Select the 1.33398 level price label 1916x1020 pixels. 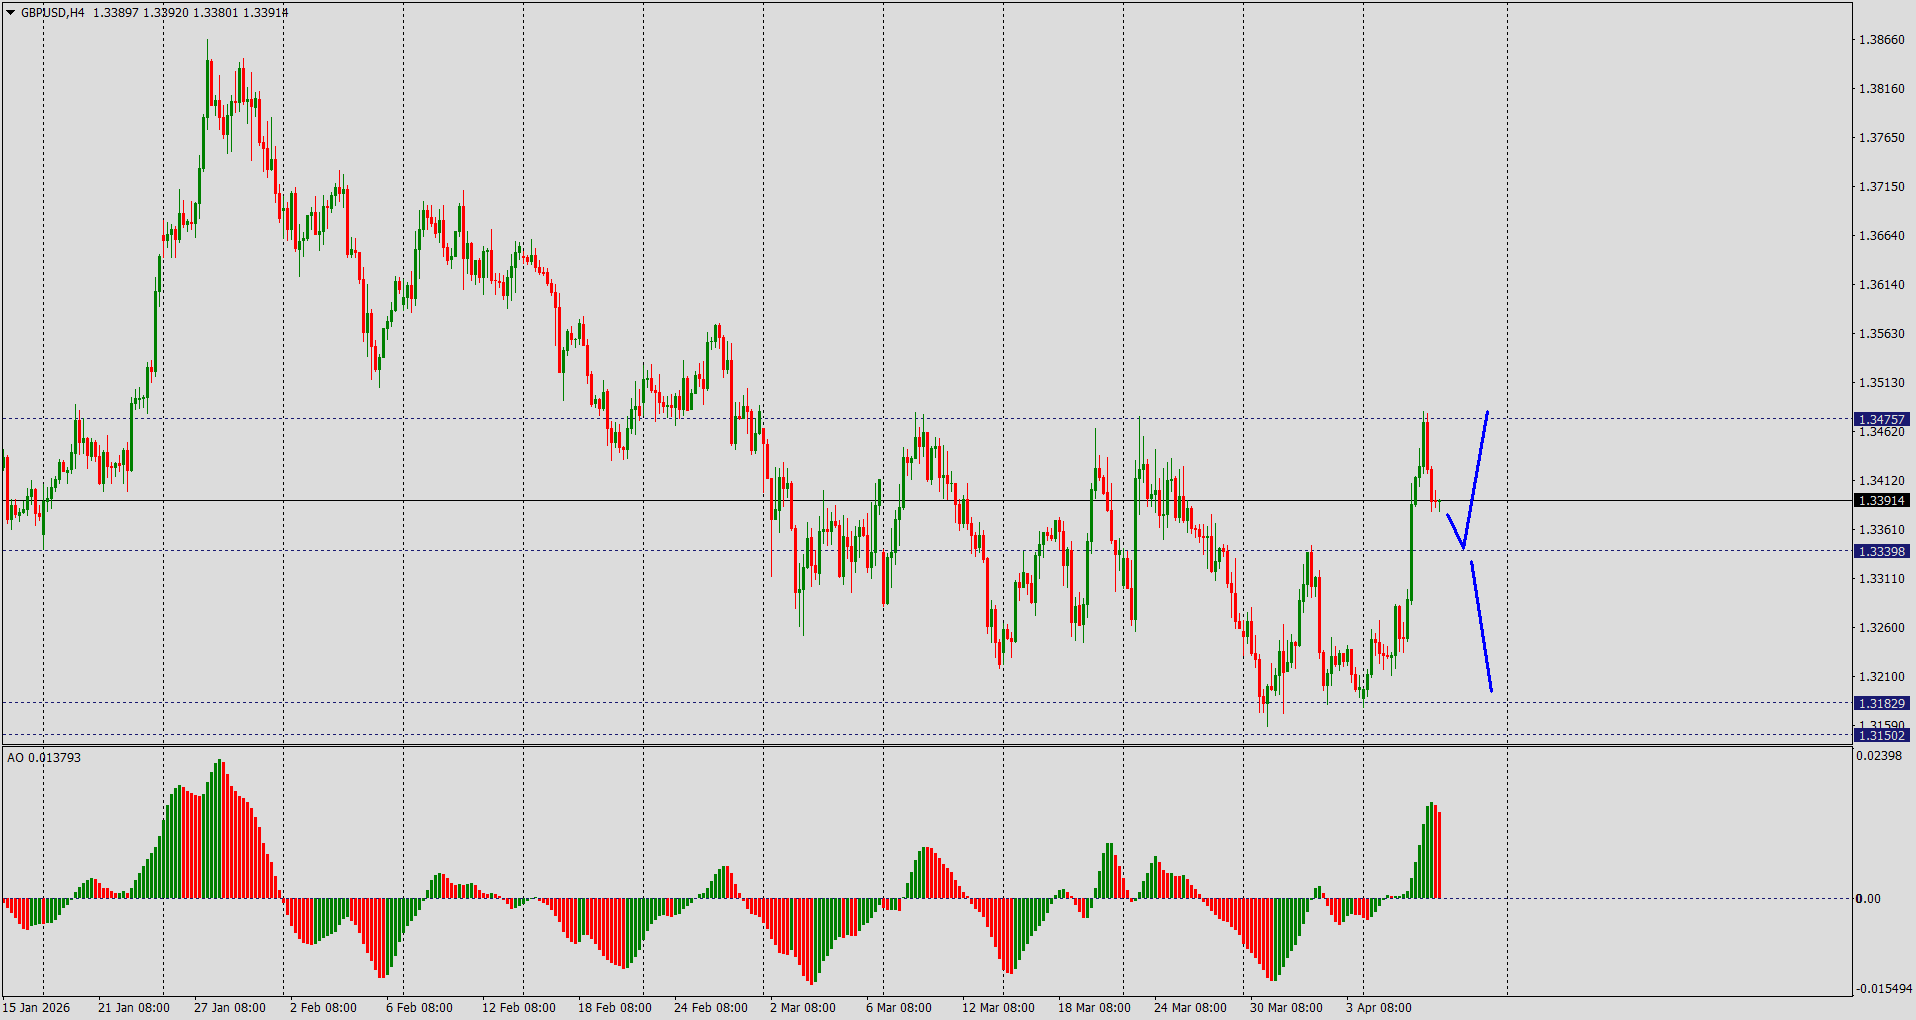1881,551
